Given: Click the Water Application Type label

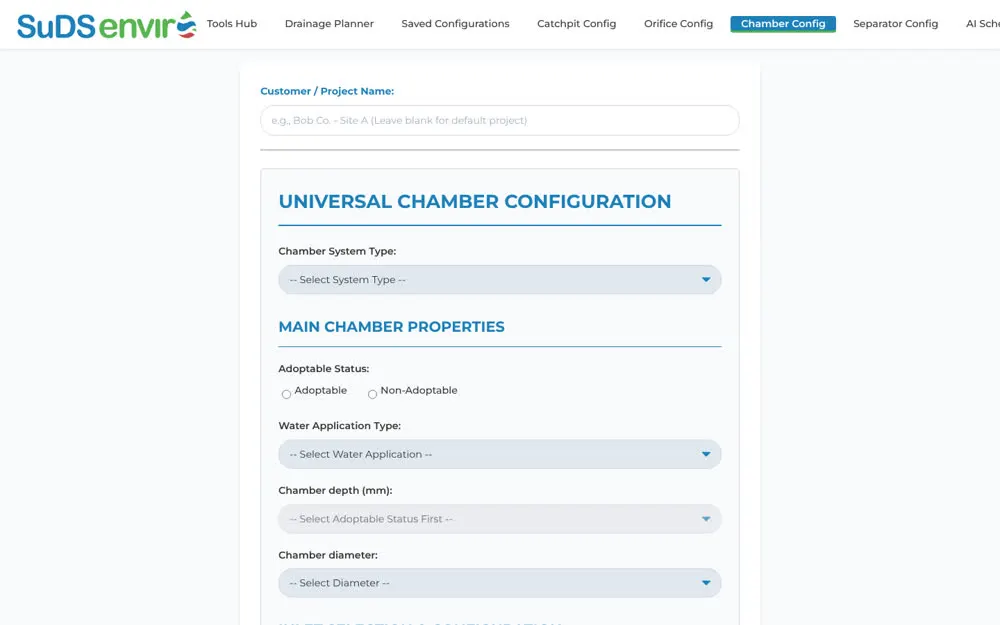Looking at the screenshot, I should point(339,425).
